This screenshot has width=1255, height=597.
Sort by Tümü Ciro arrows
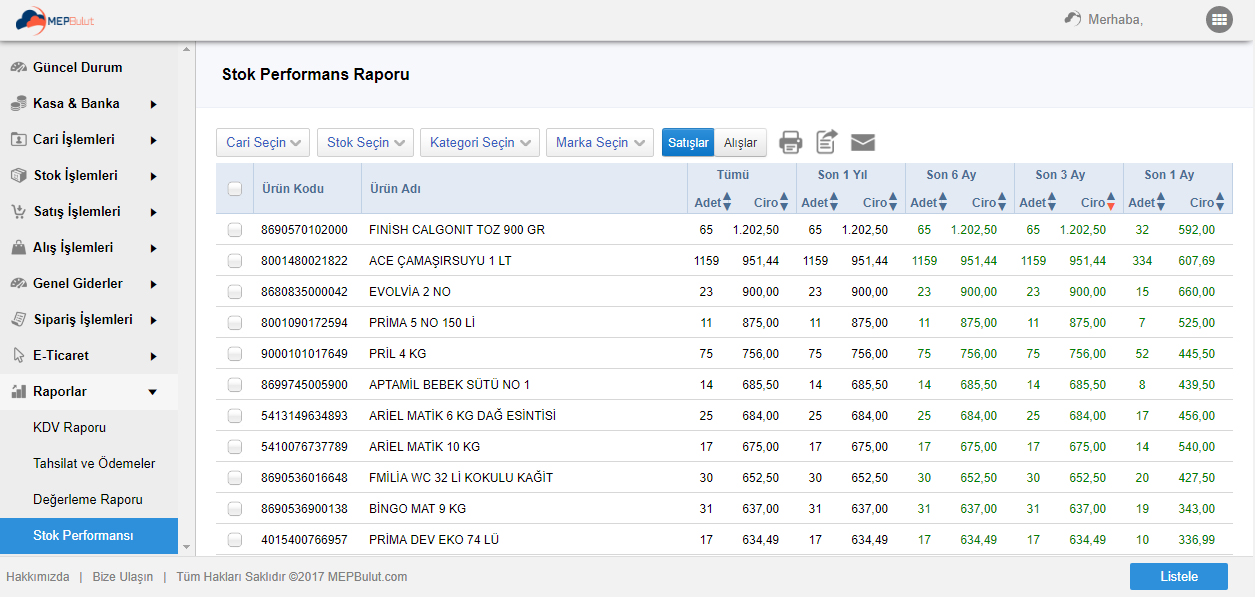(785, 202)
